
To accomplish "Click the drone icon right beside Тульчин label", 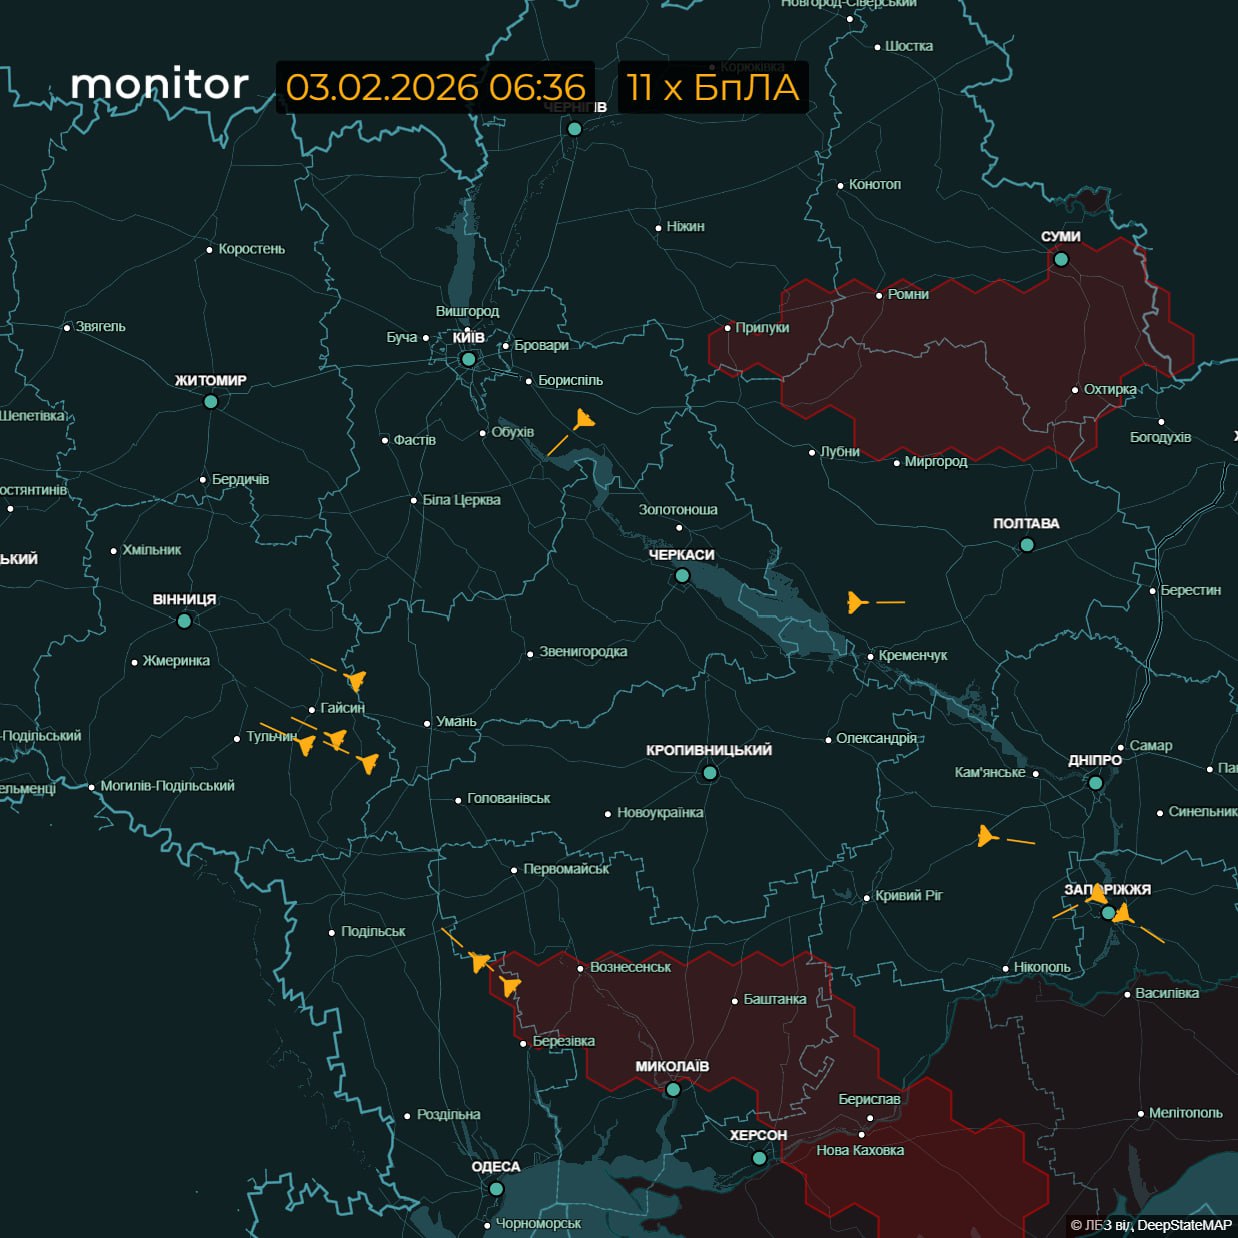I will click(x=306, y=744).
